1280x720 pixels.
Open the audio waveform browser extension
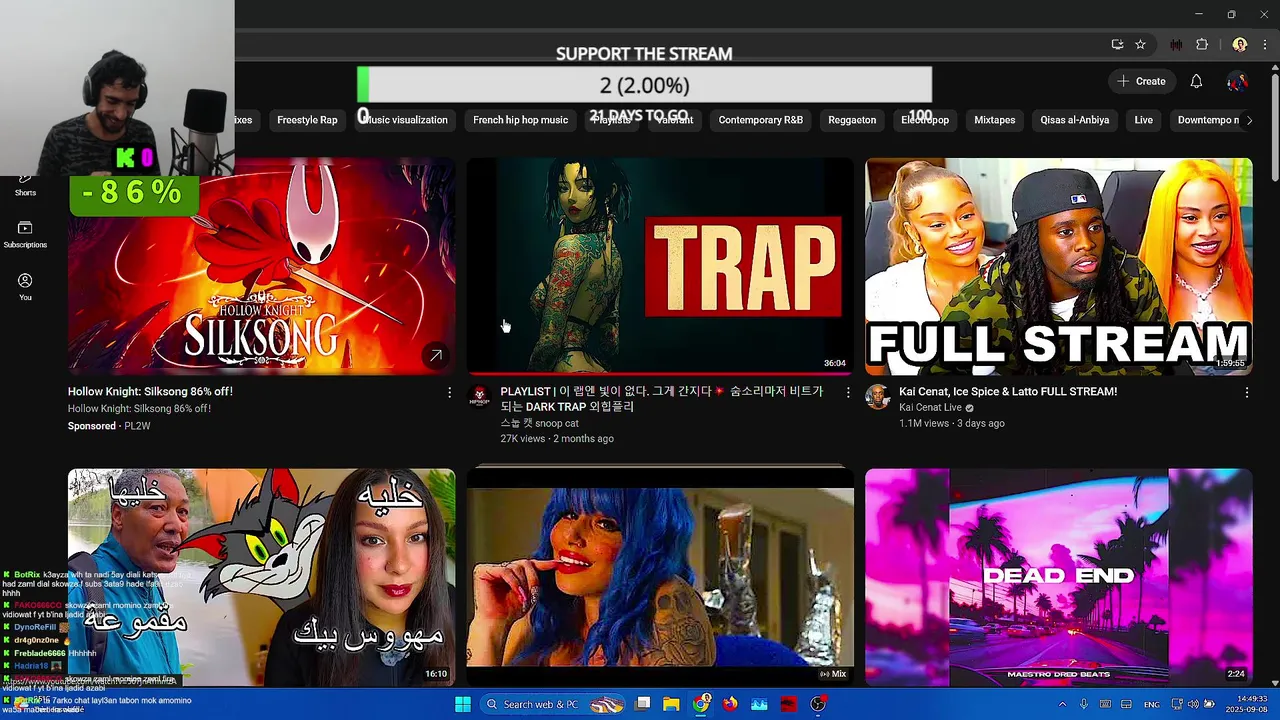tap(1176, 44)
